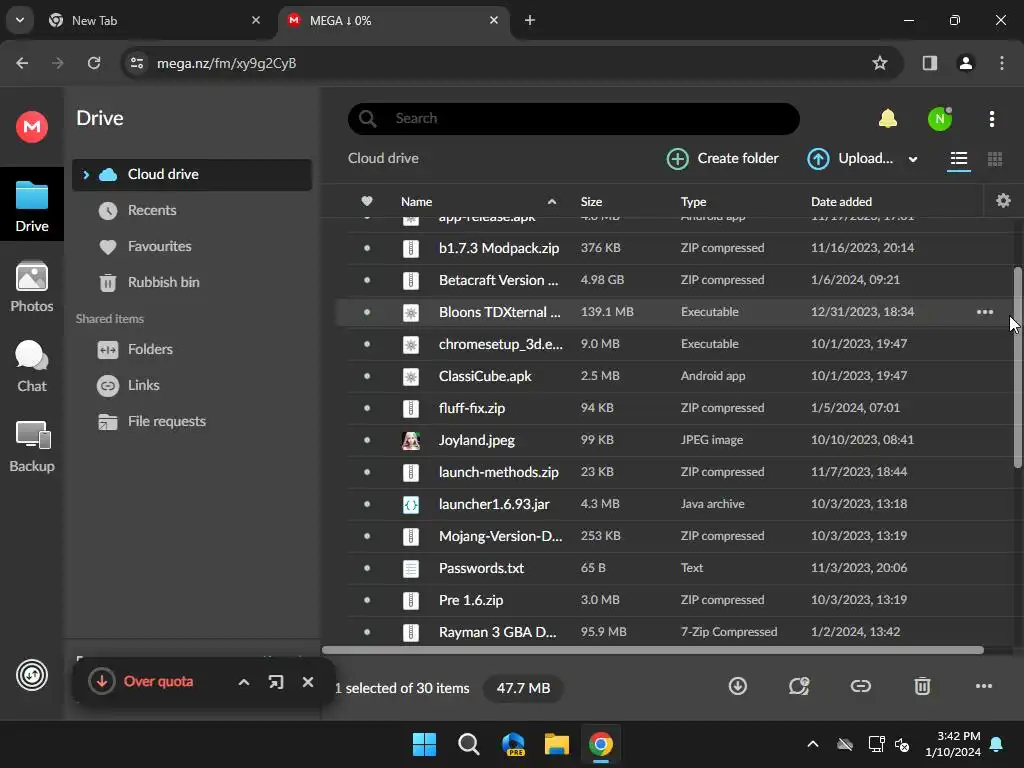
Task: Expand the Cloud drive tree arrow
Action: coord(86,174)
